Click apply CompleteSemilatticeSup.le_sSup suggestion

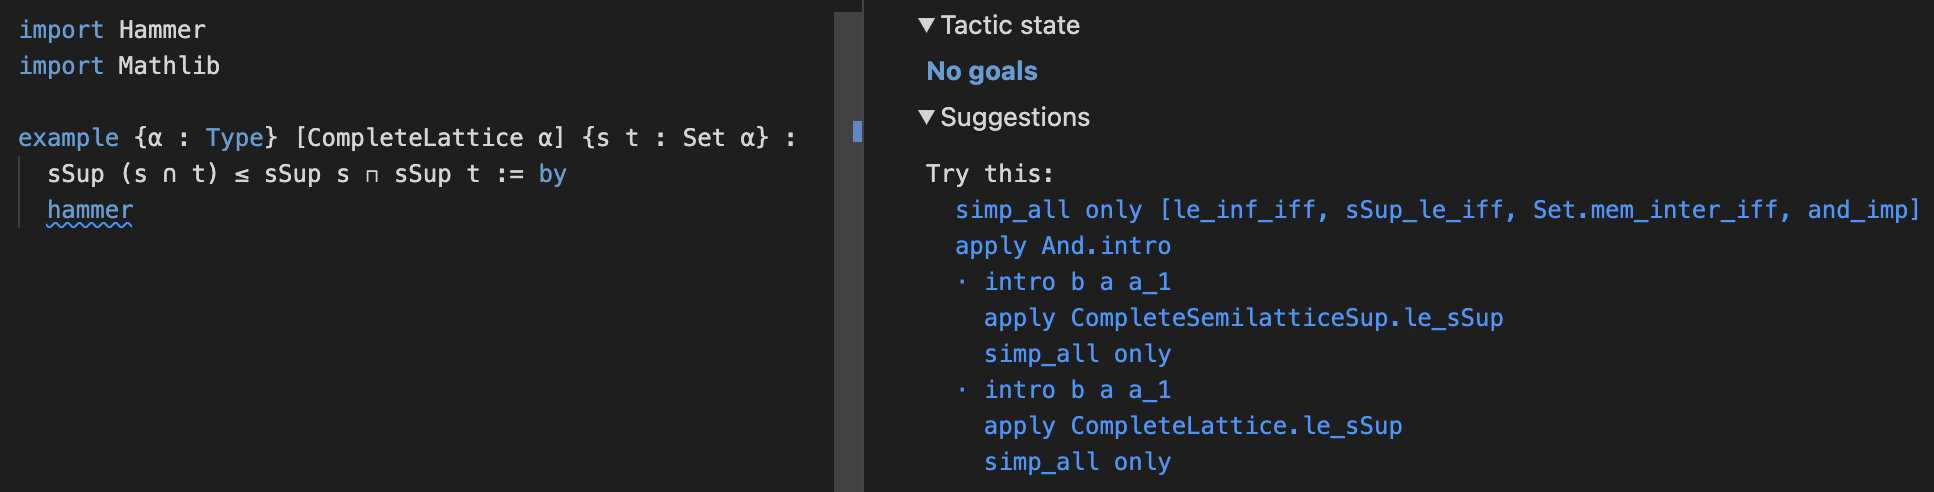[x=1243, y=318]
